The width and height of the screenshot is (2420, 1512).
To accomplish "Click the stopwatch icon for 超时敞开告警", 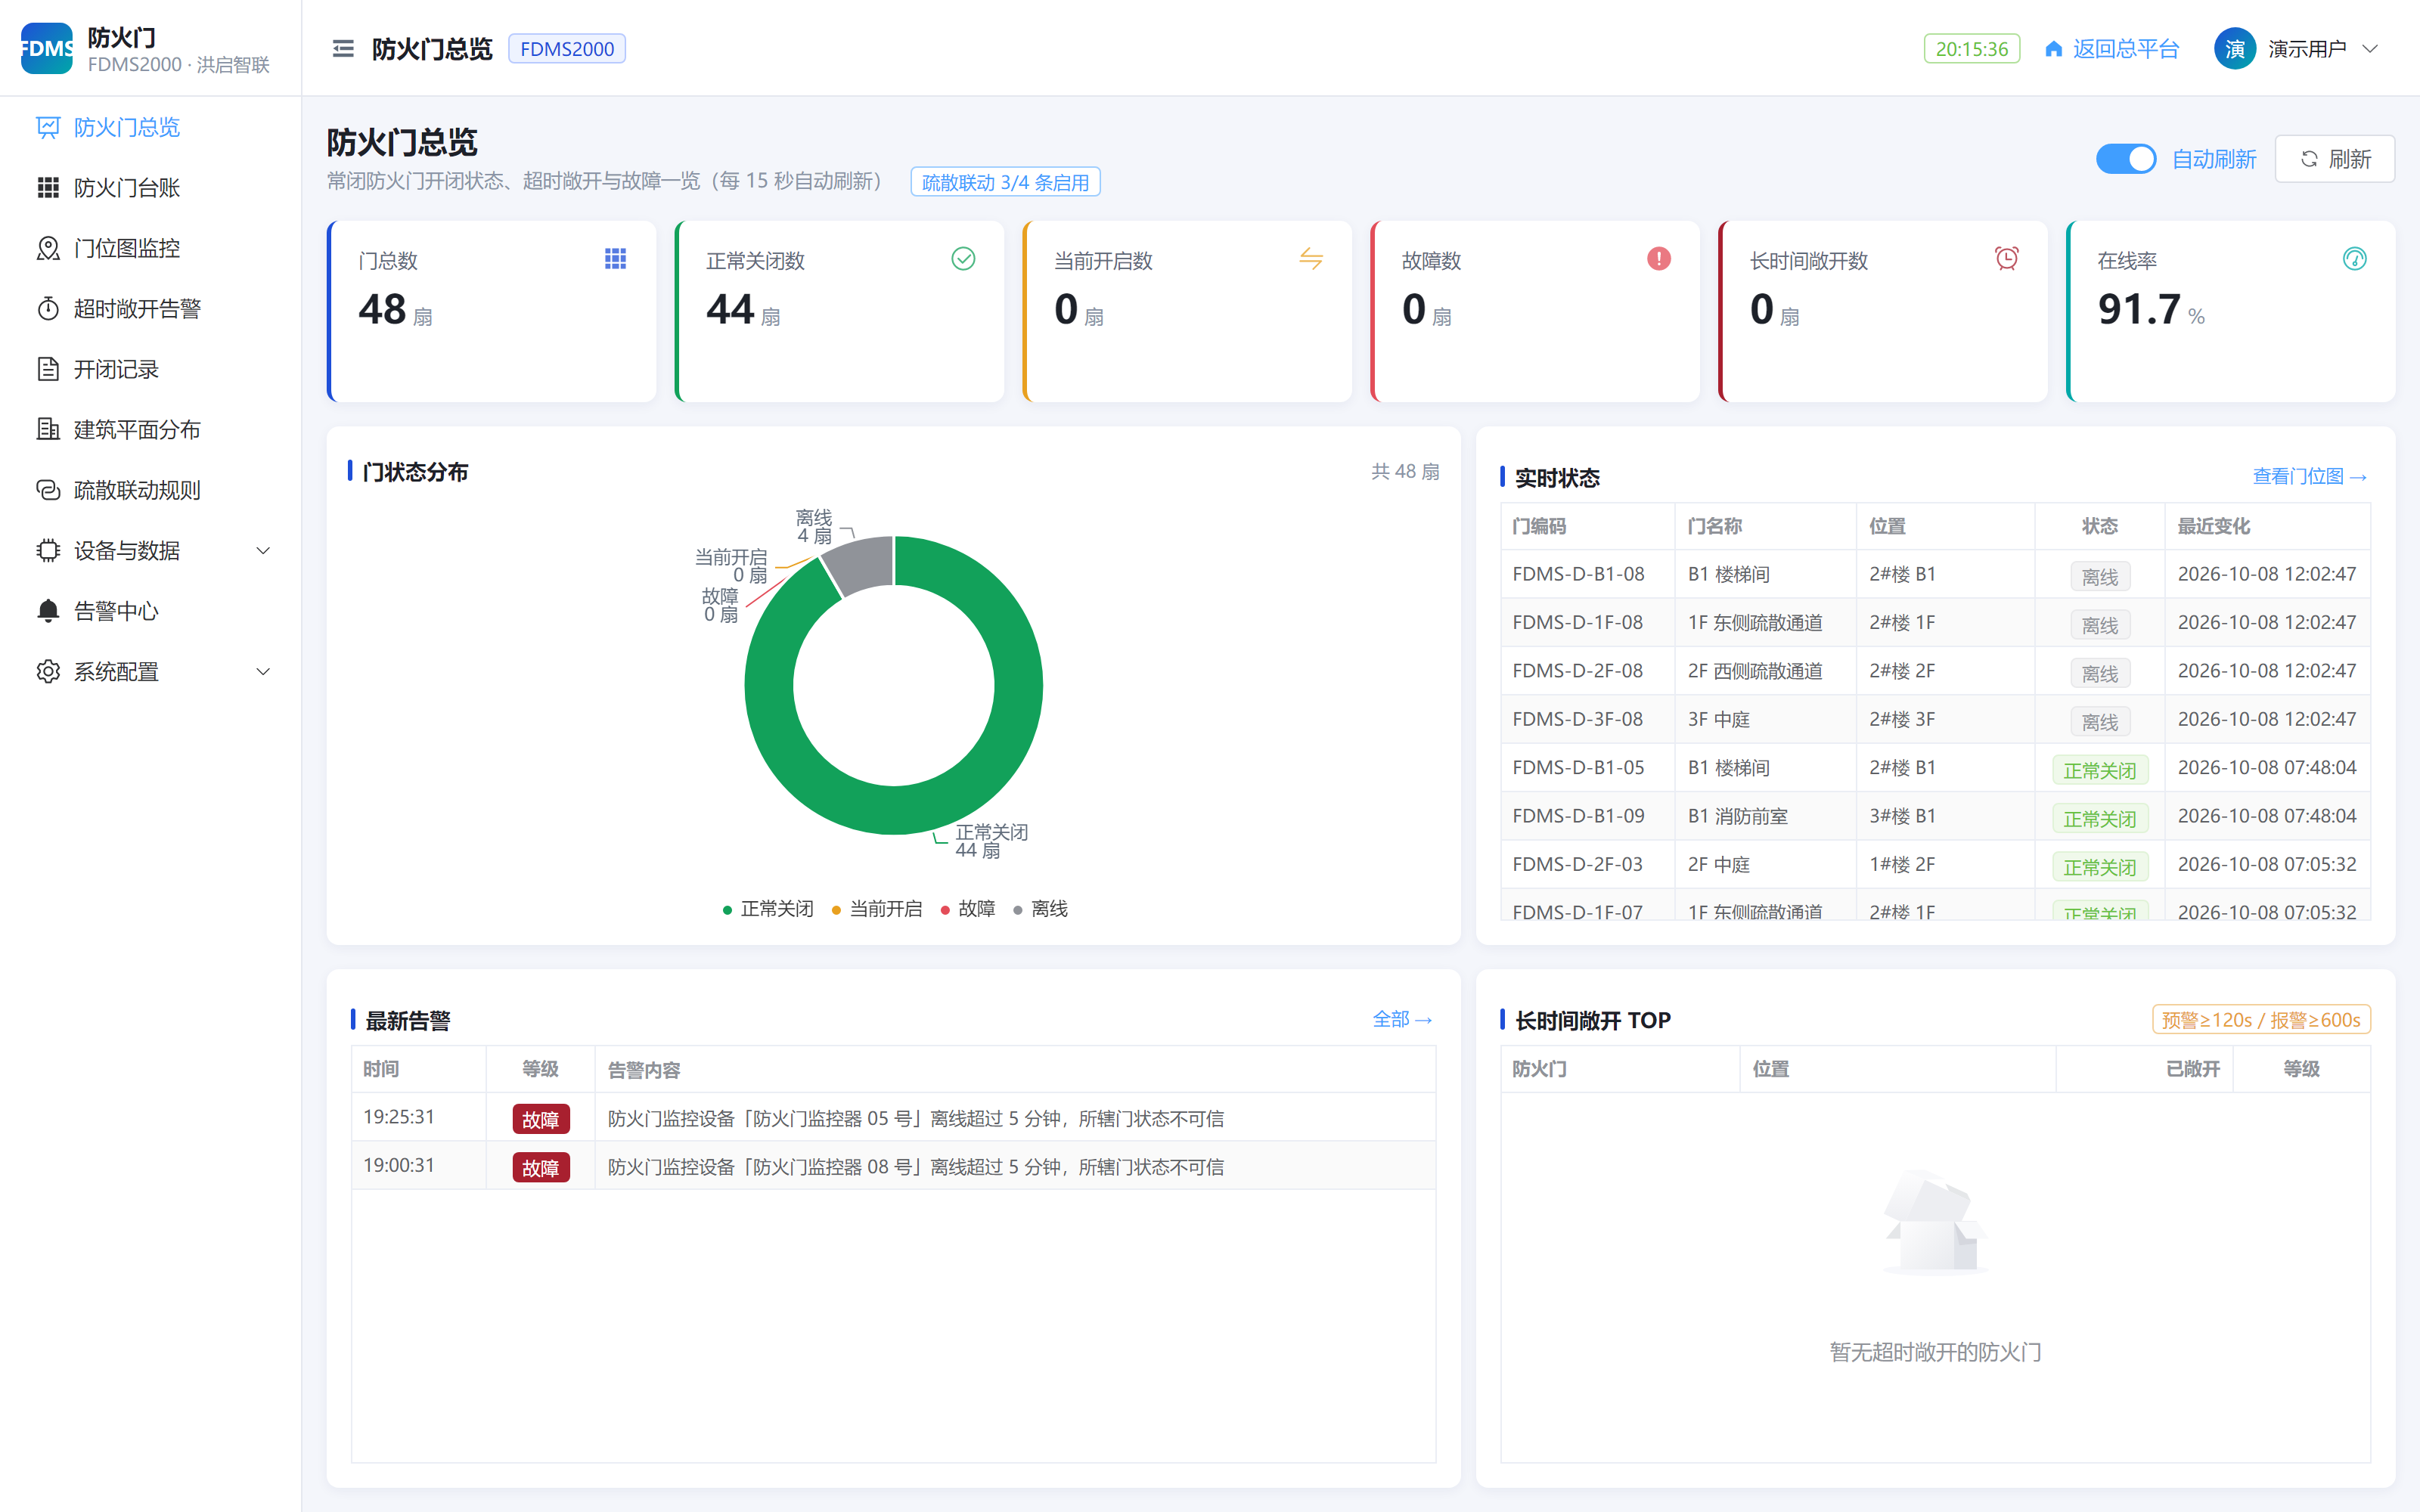I will tap(48, 309).
